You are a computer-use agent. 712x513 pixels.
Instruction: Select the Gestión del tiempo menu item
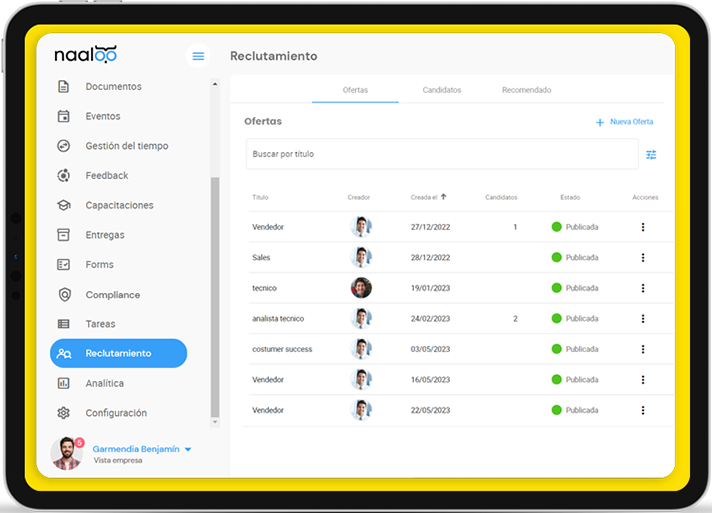pos(127,146)
